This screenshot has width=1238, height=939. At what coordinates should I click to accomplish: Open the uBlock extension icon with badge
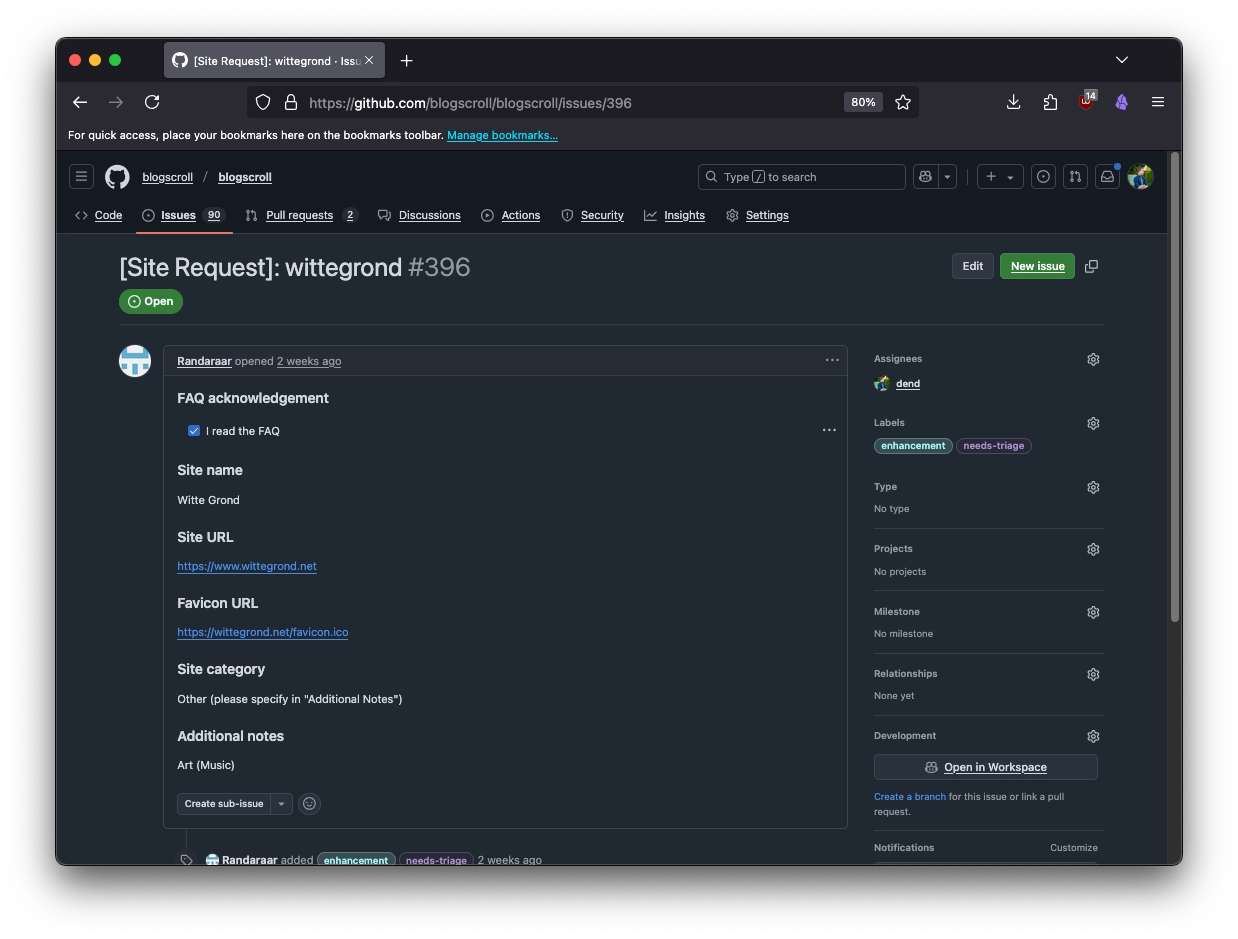(x=1087, y=101)
